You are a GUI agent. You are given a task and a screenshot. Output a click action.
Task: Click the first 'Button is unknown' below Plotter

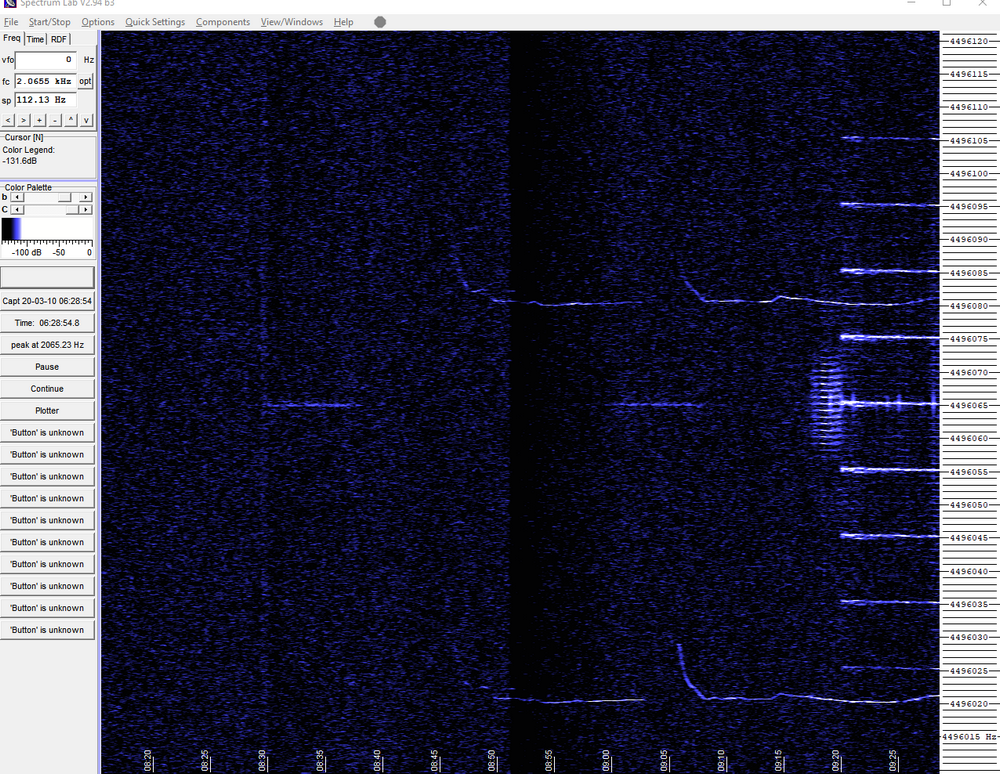click(x=47, y=432)
